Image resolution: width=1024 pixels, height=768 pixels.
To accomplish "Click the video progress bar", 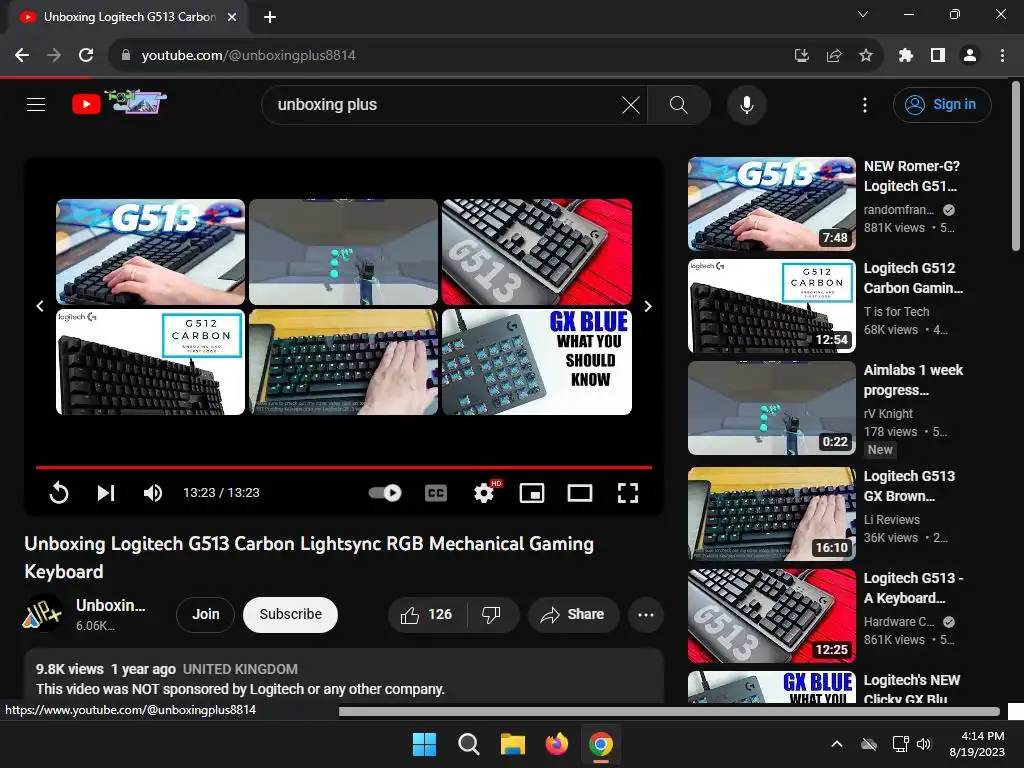I will pos(344,468).
